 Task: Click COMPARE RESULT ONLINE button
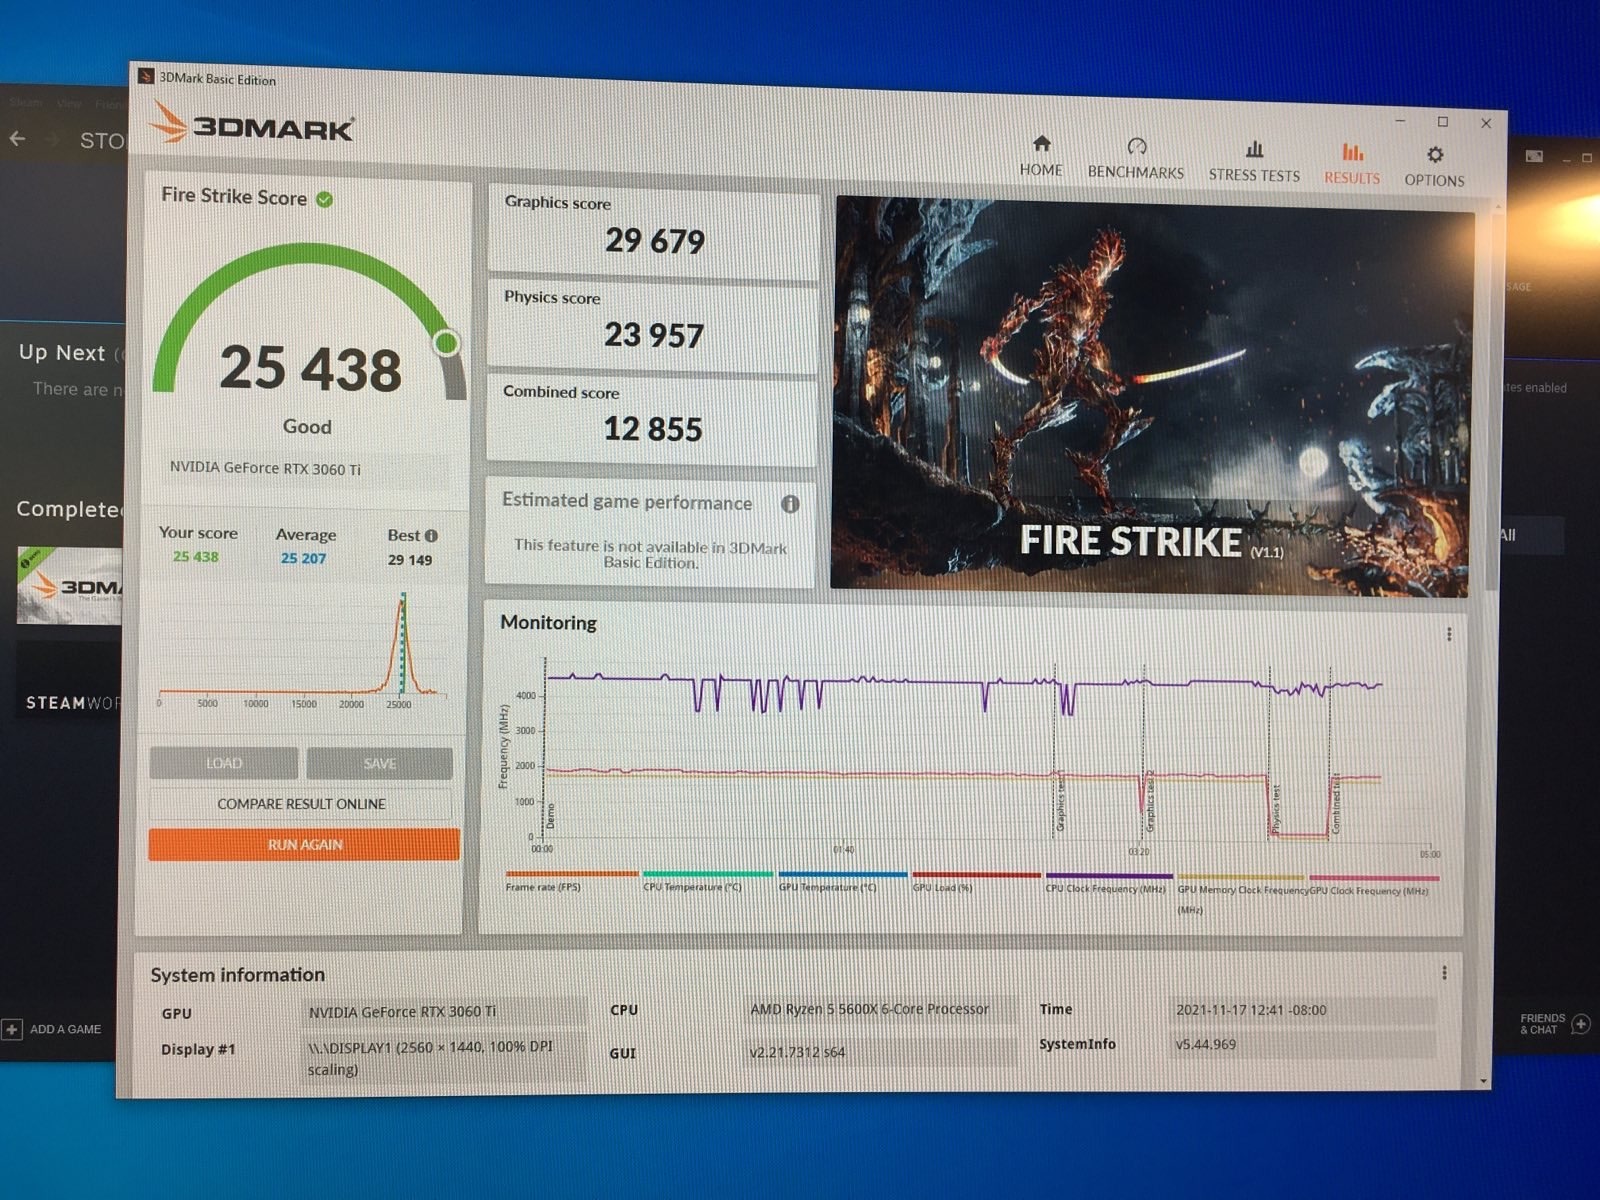click(x=301, y=804)
